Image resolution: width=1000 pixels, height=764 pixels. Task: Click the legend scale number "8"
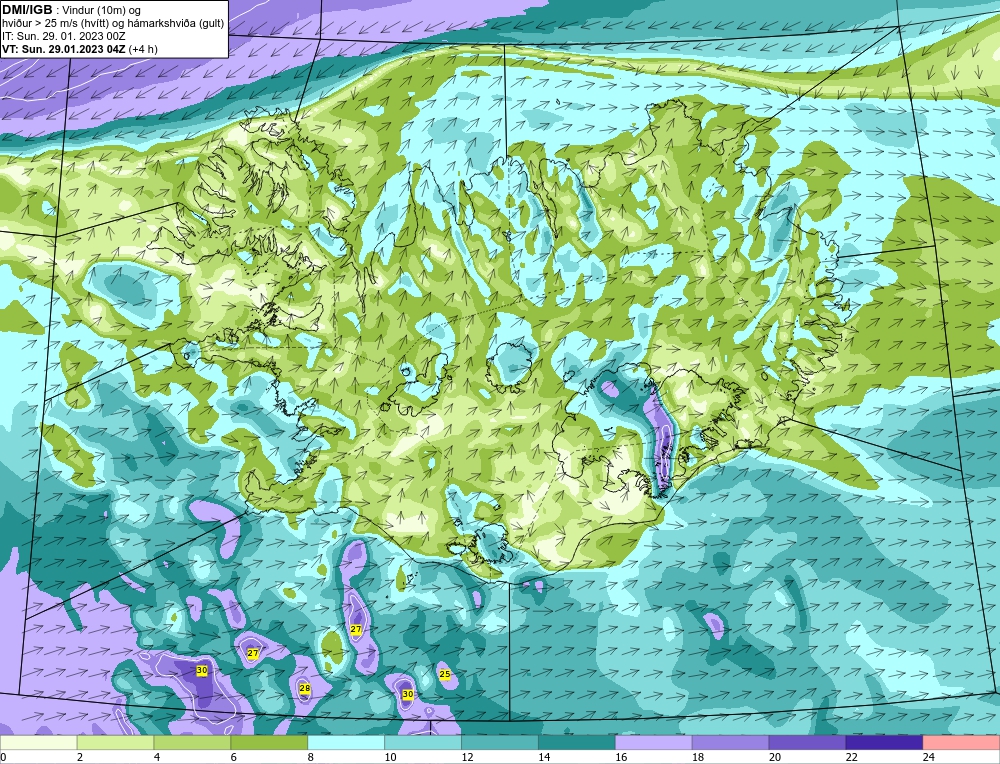pyautogui.click(x=311, y=757)
